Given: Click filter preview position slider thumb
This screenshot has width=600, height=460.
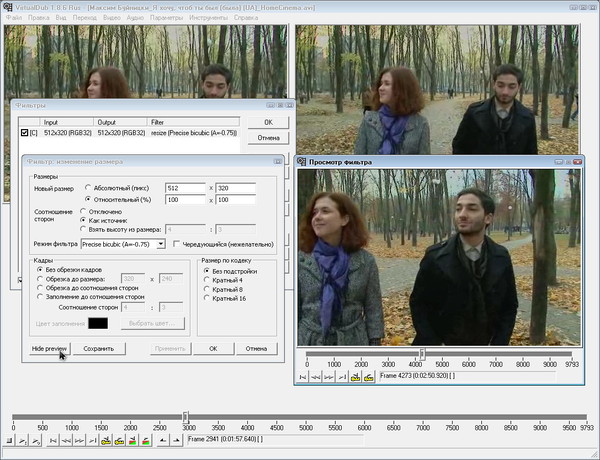Looking at the screenshot, I should (x=422, y=354).
